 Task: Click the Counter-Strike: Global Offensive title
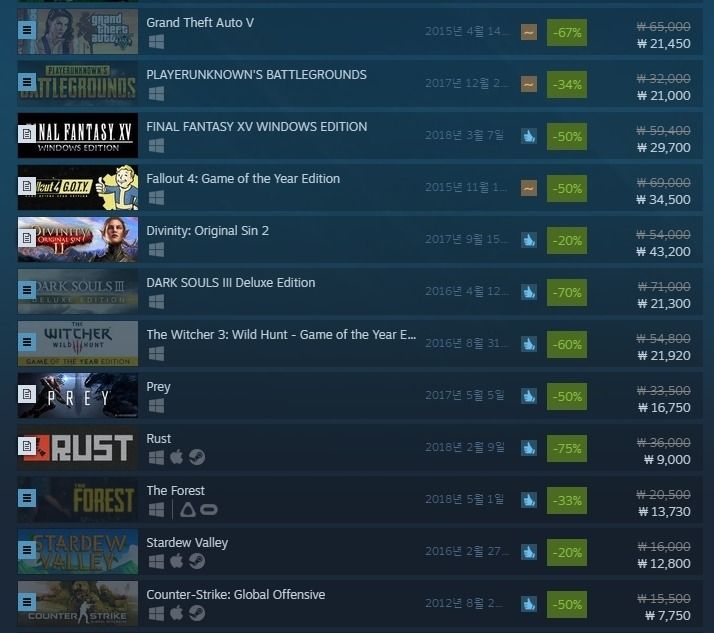pos(235,595)
